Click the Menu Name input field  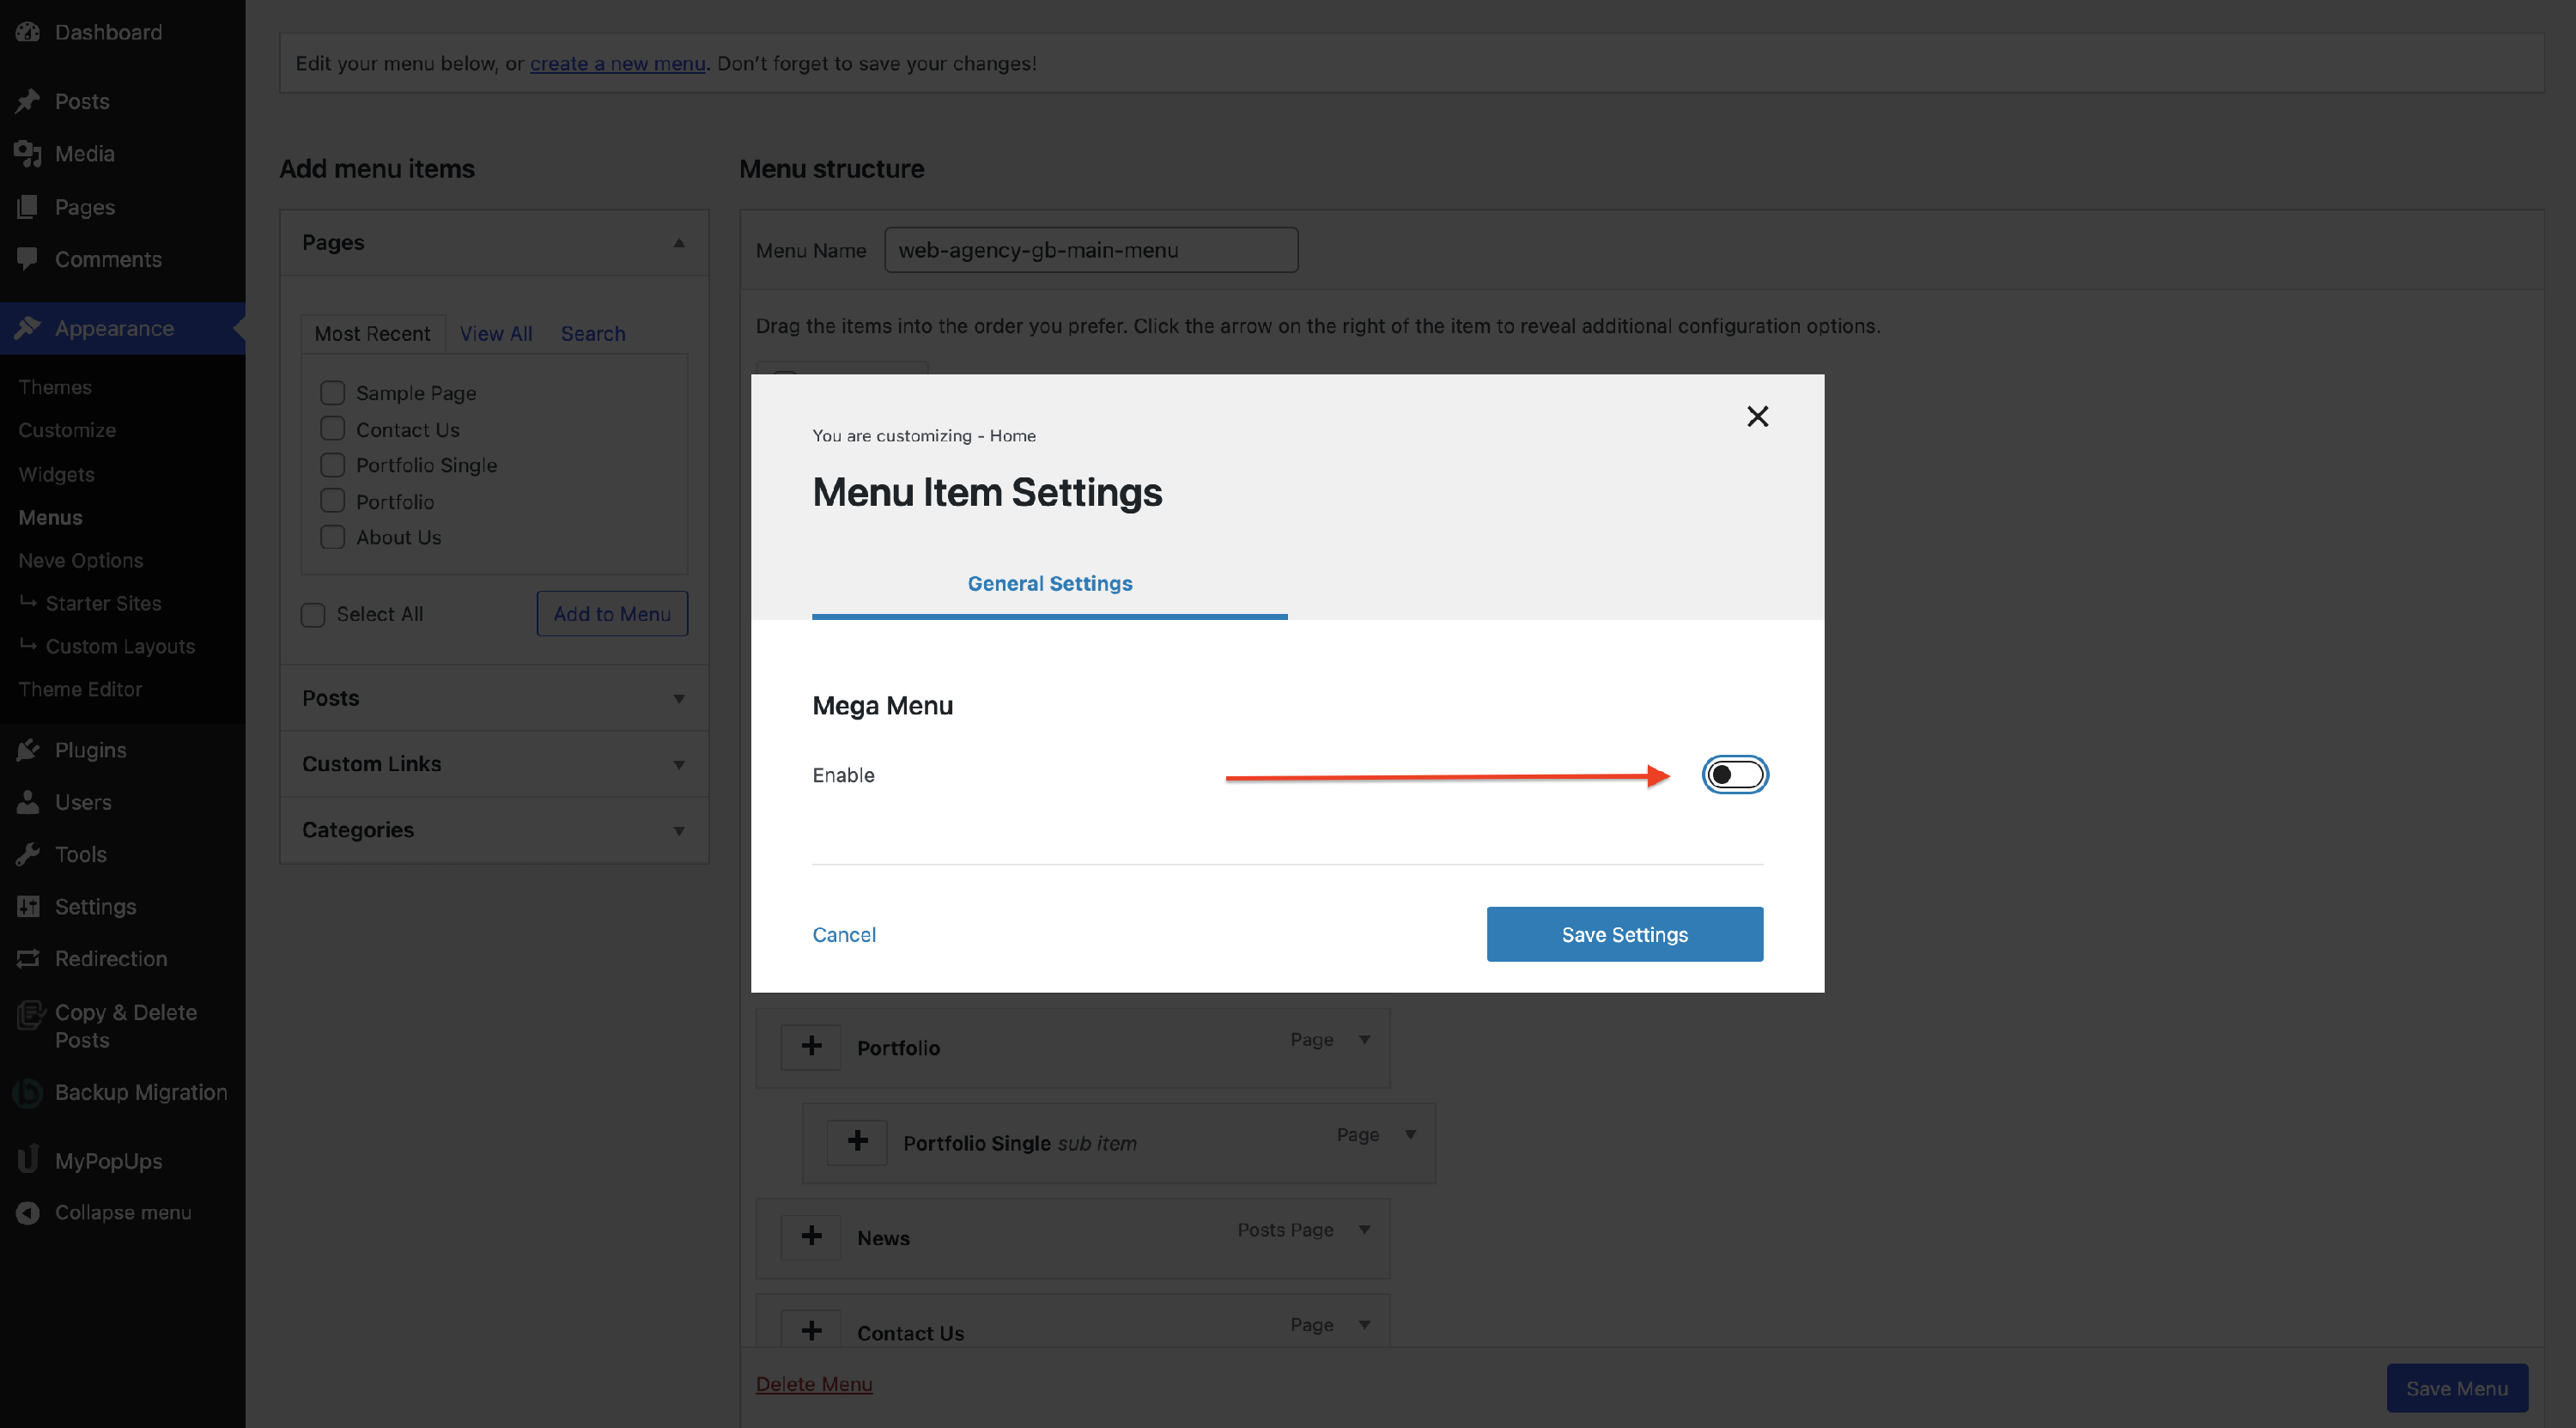pyautogui.click(x=1090, y=250)
